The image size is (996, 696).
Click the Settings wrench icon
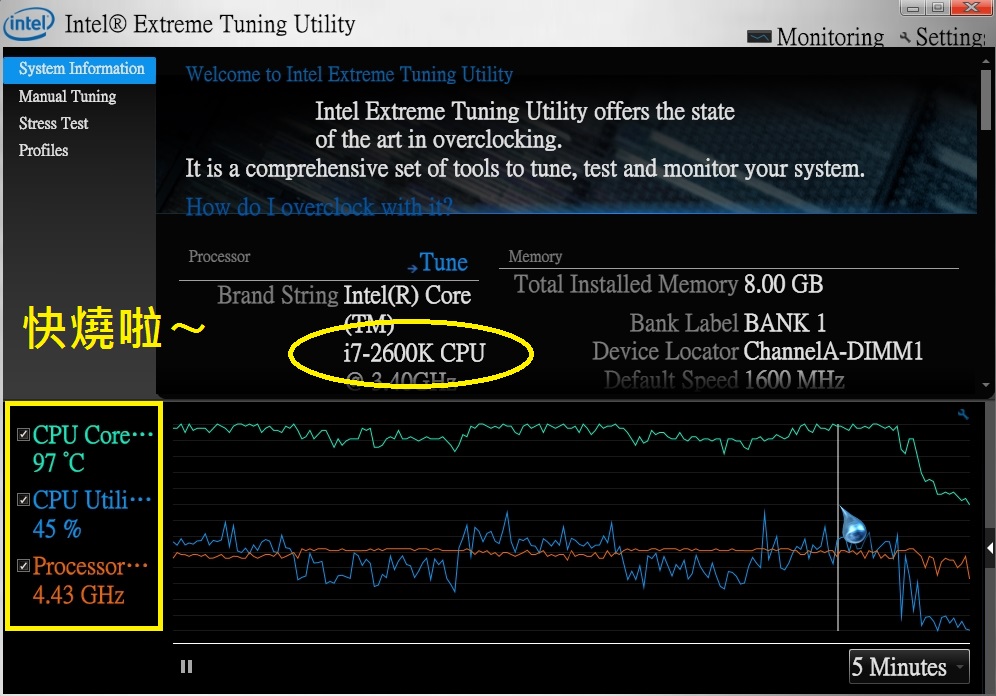point(905,38)
